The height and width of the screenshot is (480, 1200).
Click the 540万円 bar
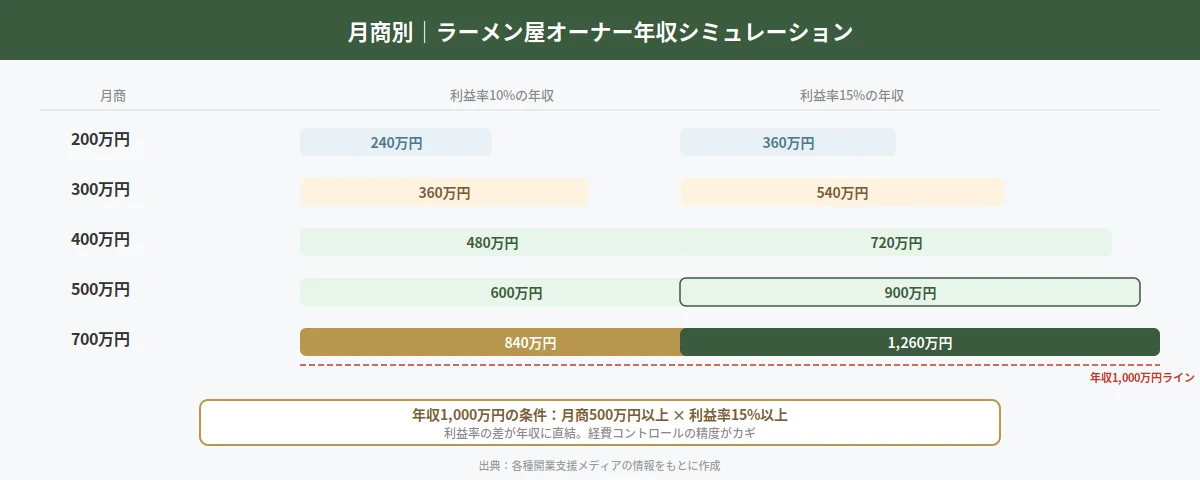(841, 192)
